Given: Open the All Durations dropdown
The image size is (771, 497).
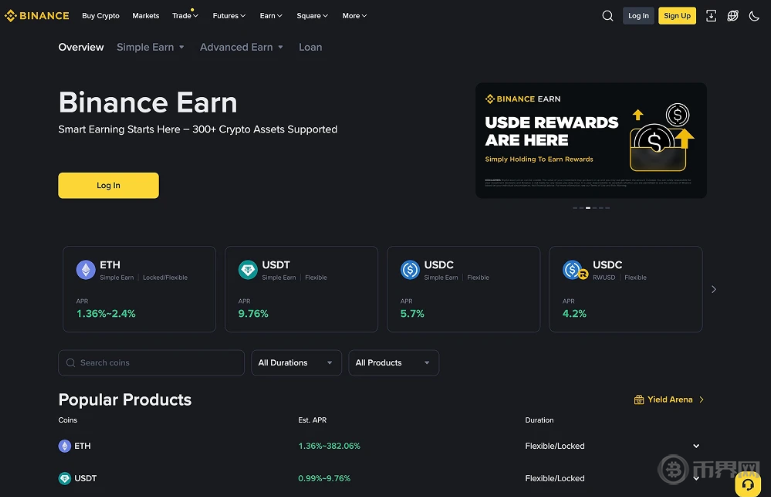Looking at the screenshot, I should [296, 363].
